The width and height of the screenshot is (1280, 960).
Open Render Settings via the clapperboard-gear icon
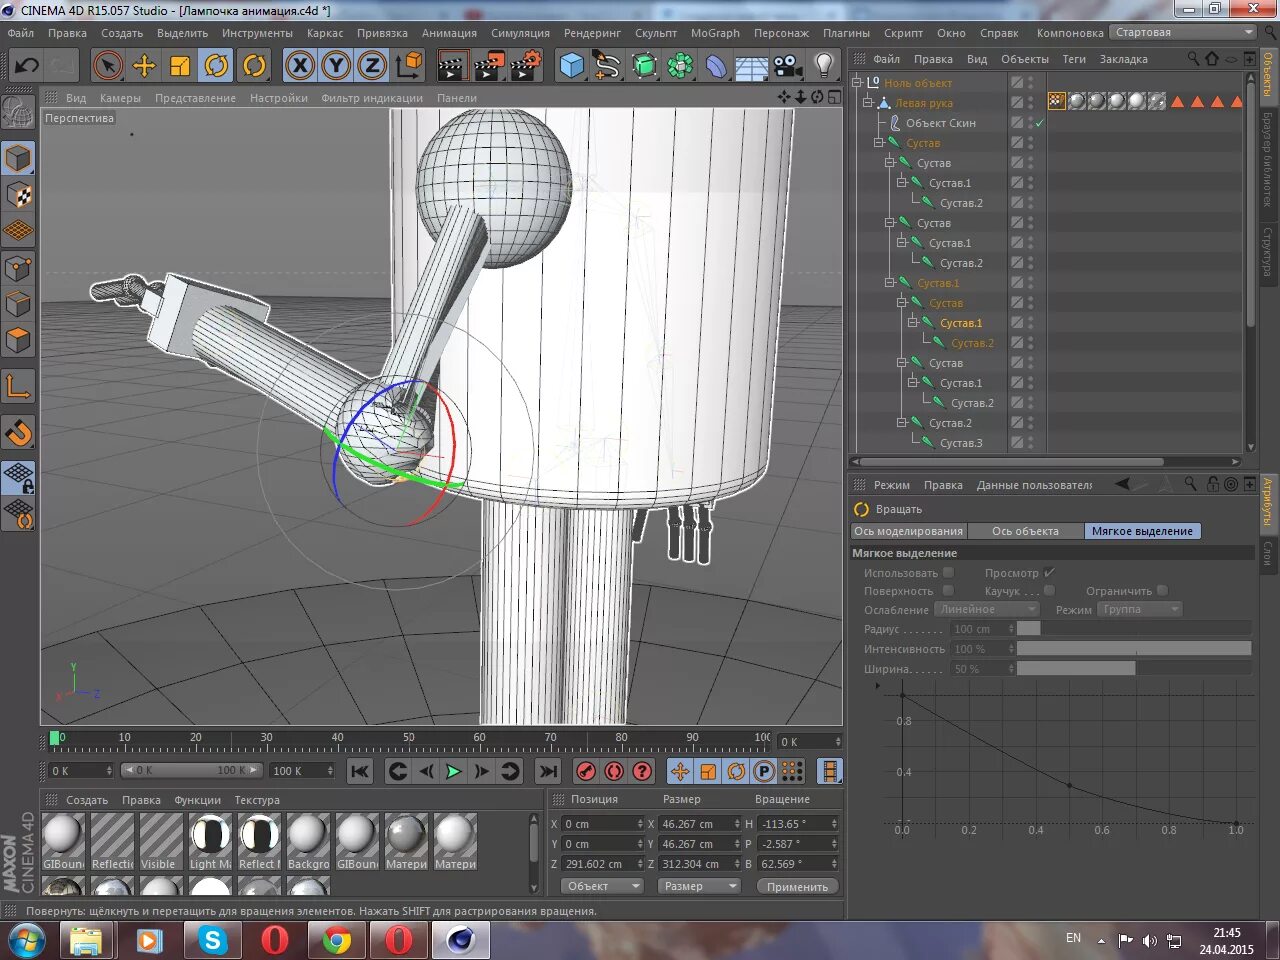[x=524, y=65]
